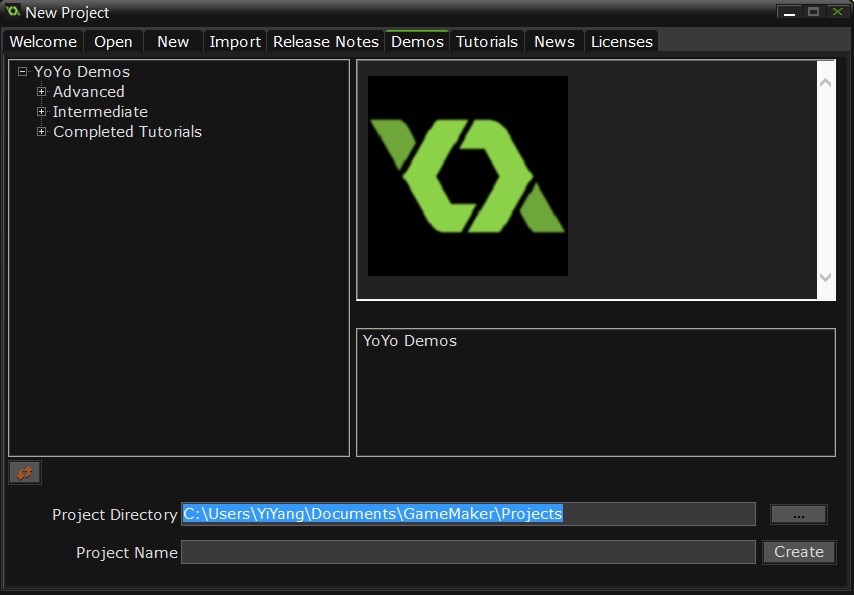Select the Completed Tutorials tree item
Screen dimensions: 854x595
(127, 132)
